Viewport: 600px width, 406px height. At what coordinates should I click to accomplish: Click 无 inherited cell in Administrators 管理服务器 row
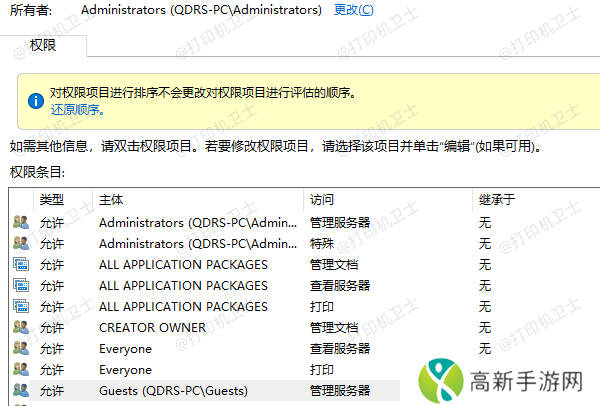(485, 222)
